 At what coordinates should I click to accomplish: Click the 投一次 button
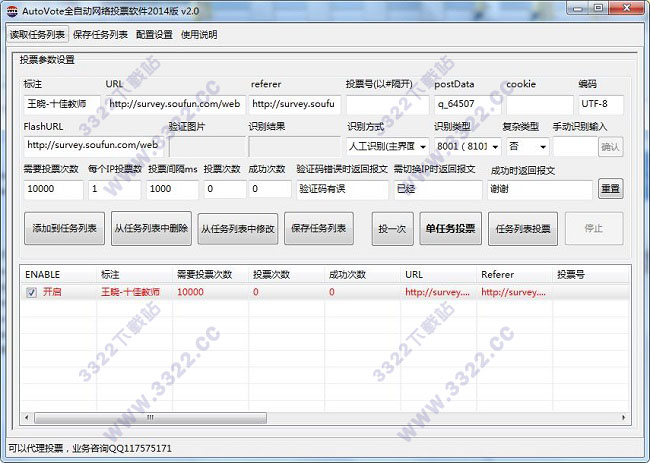[393, 228]
